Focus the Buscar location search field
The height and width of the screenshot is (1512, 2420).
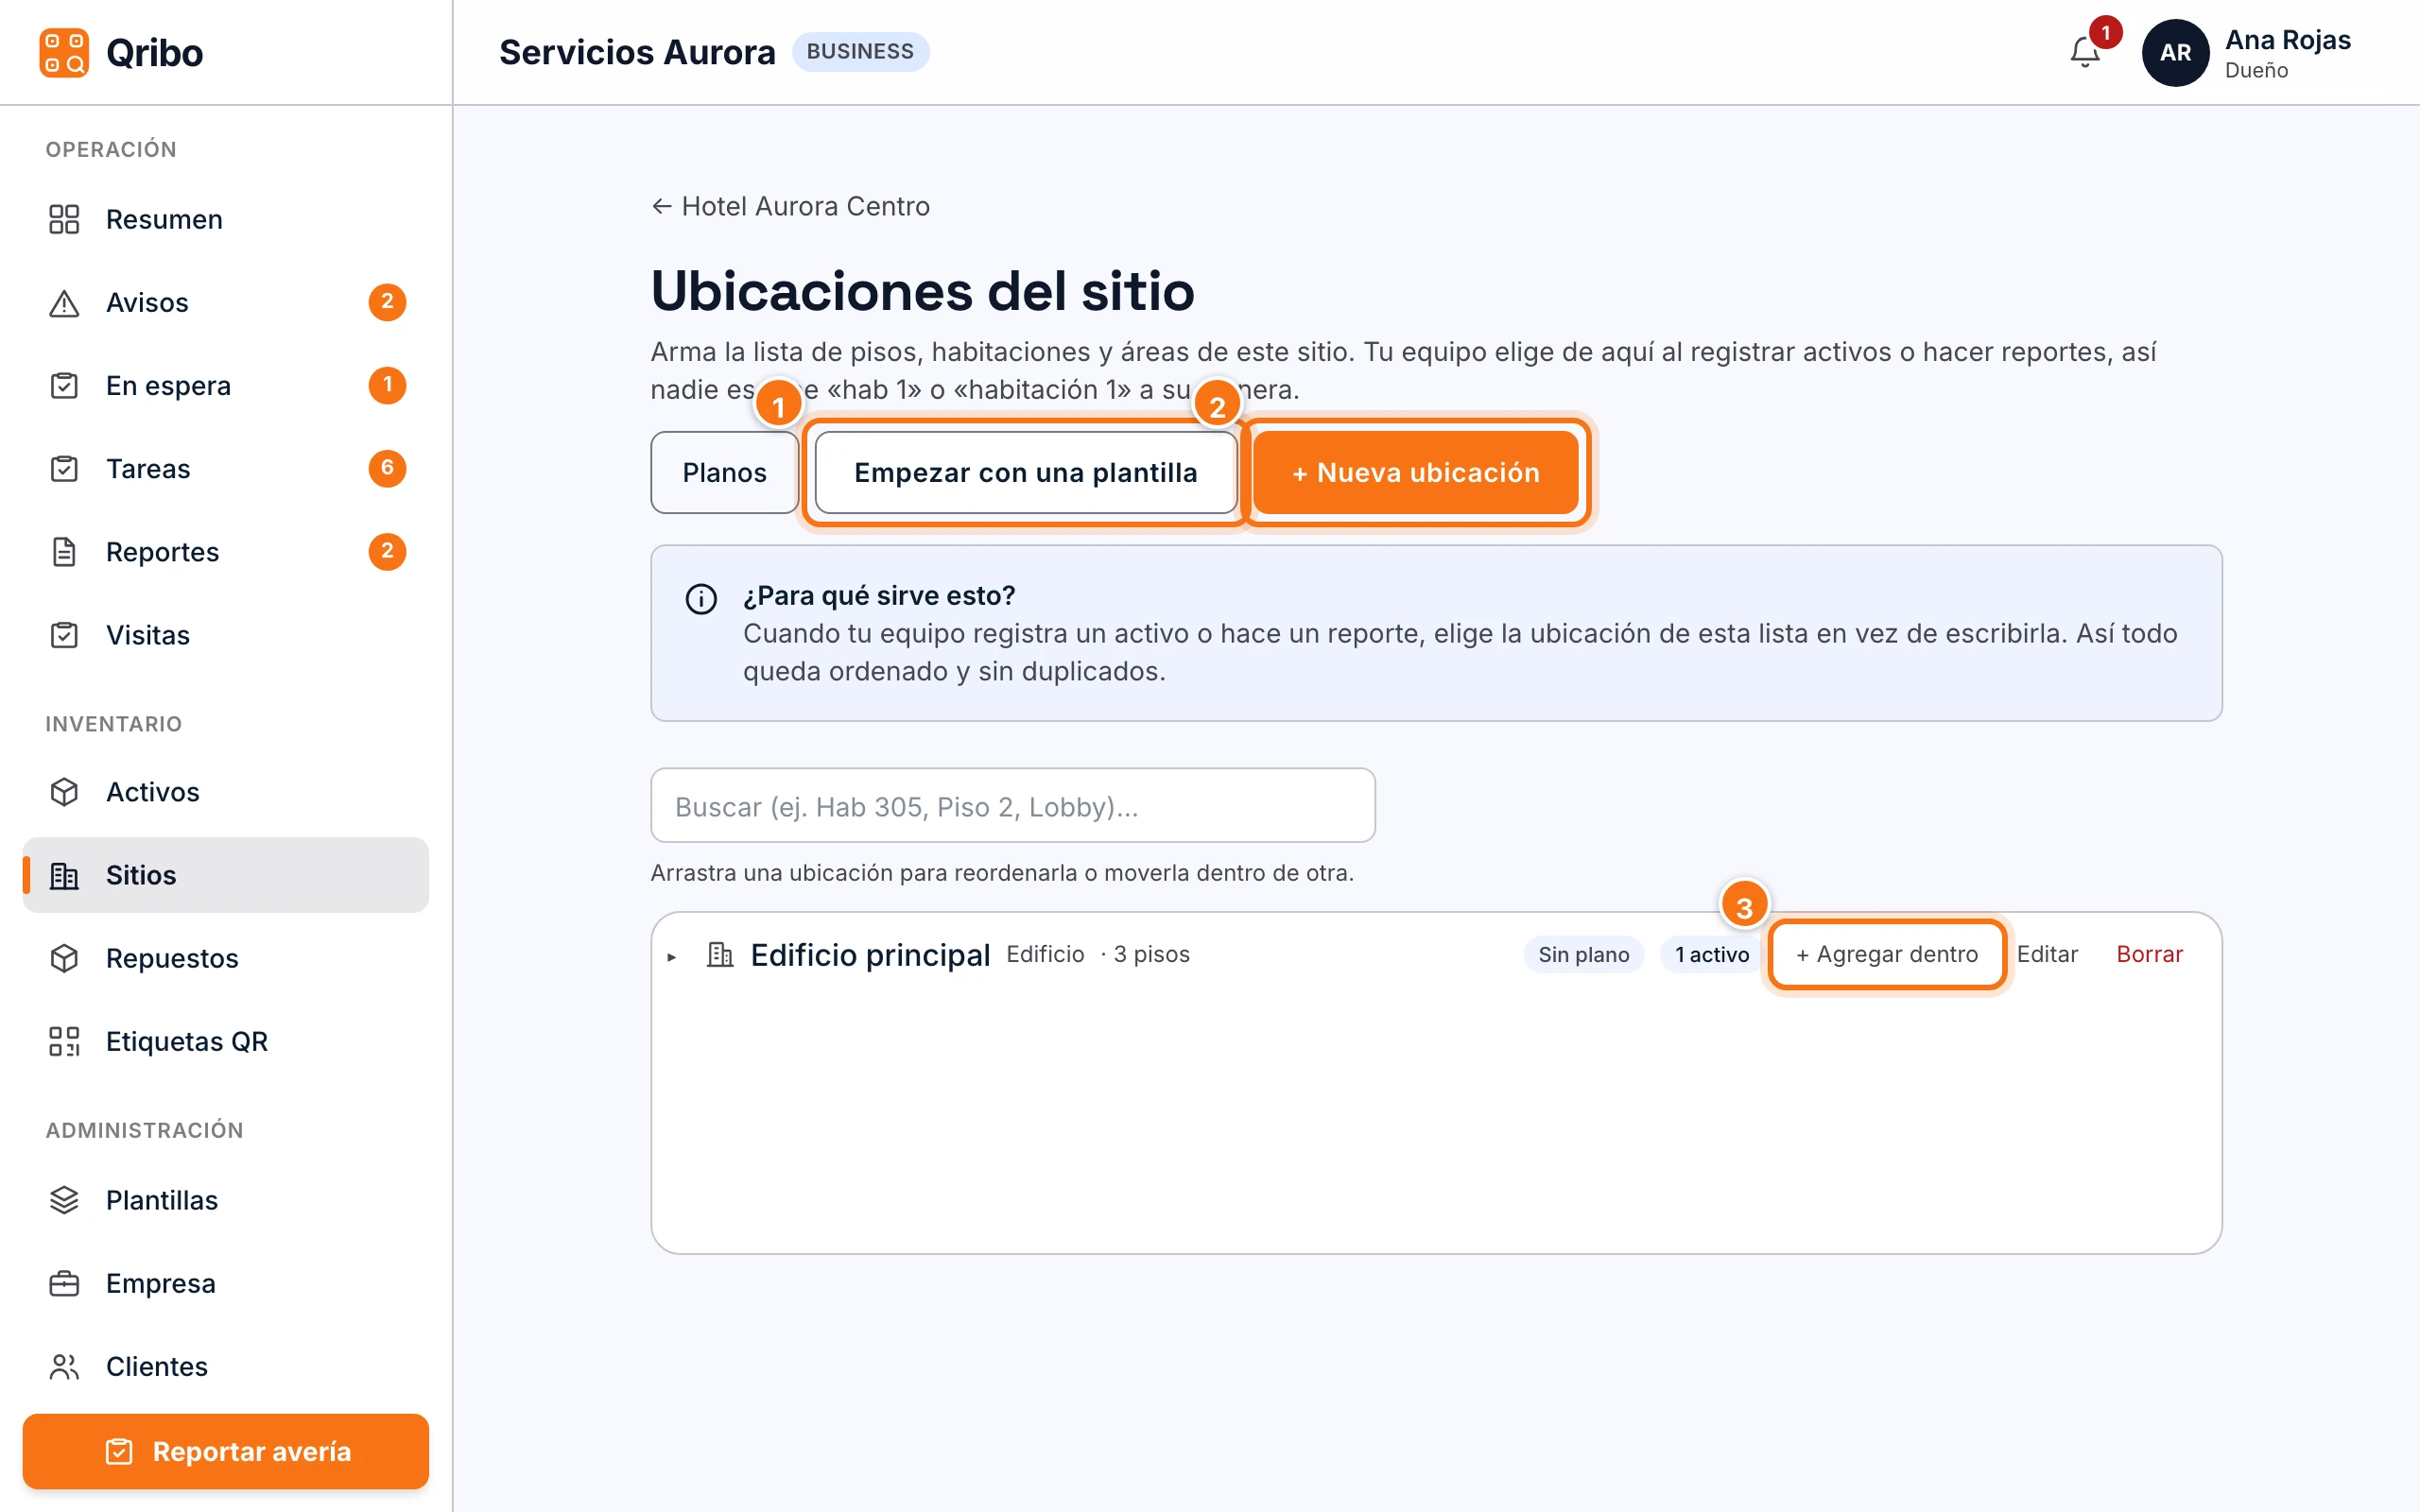[x=1012, y=805]
